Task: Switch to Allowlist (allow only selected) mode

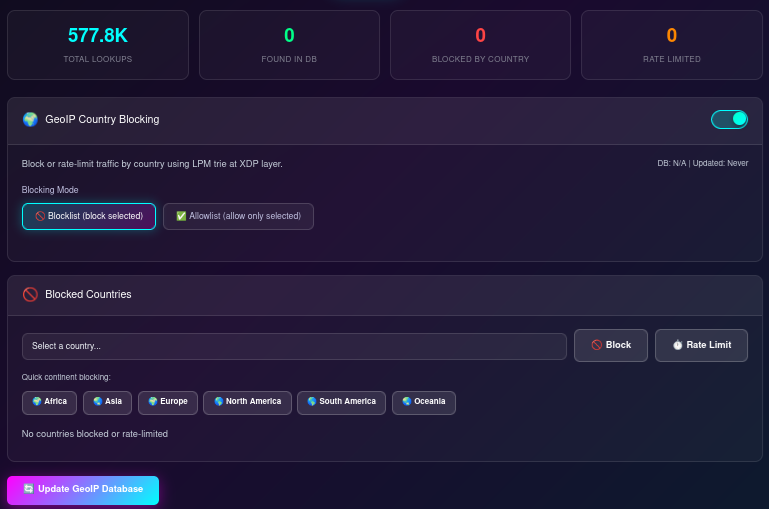Action: pyautogui.click(x=238, y=216)
